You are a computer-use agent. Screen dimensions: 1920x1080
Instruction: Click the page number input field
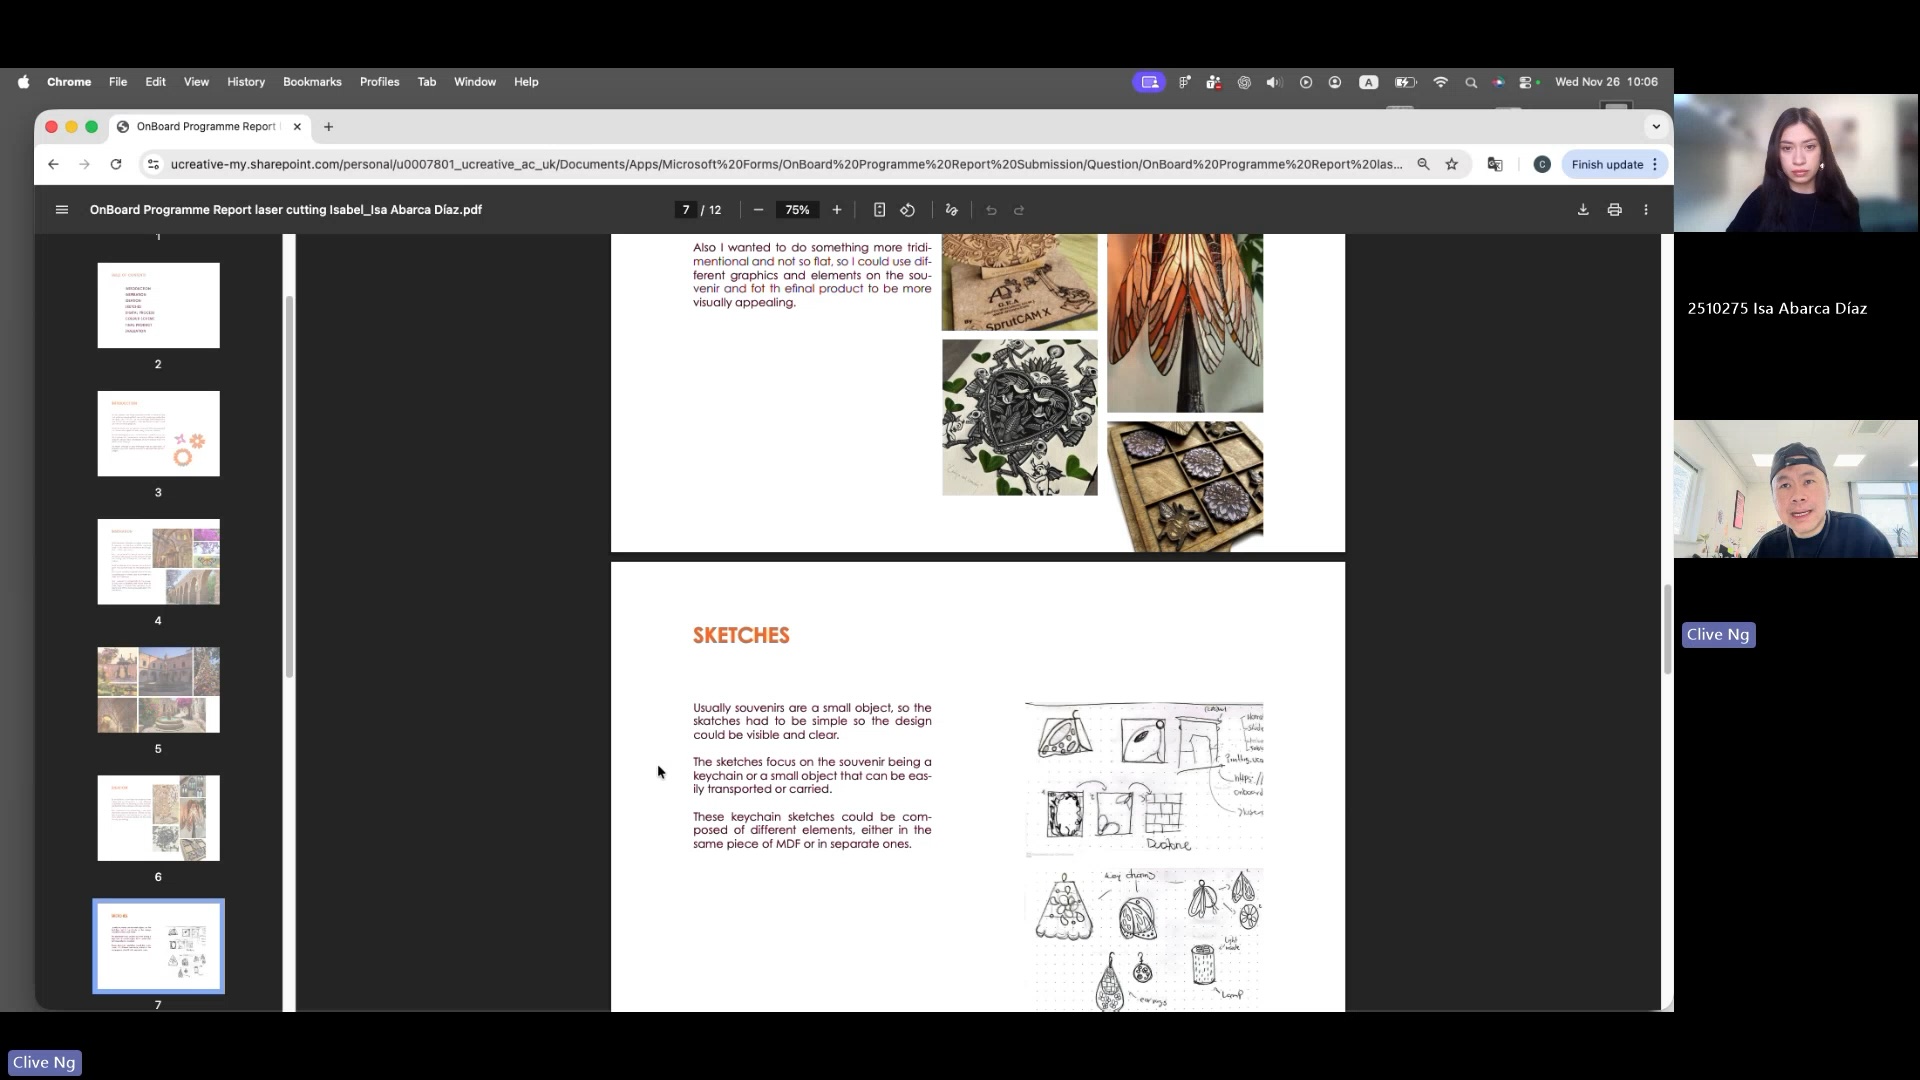(x=686, y=210)
